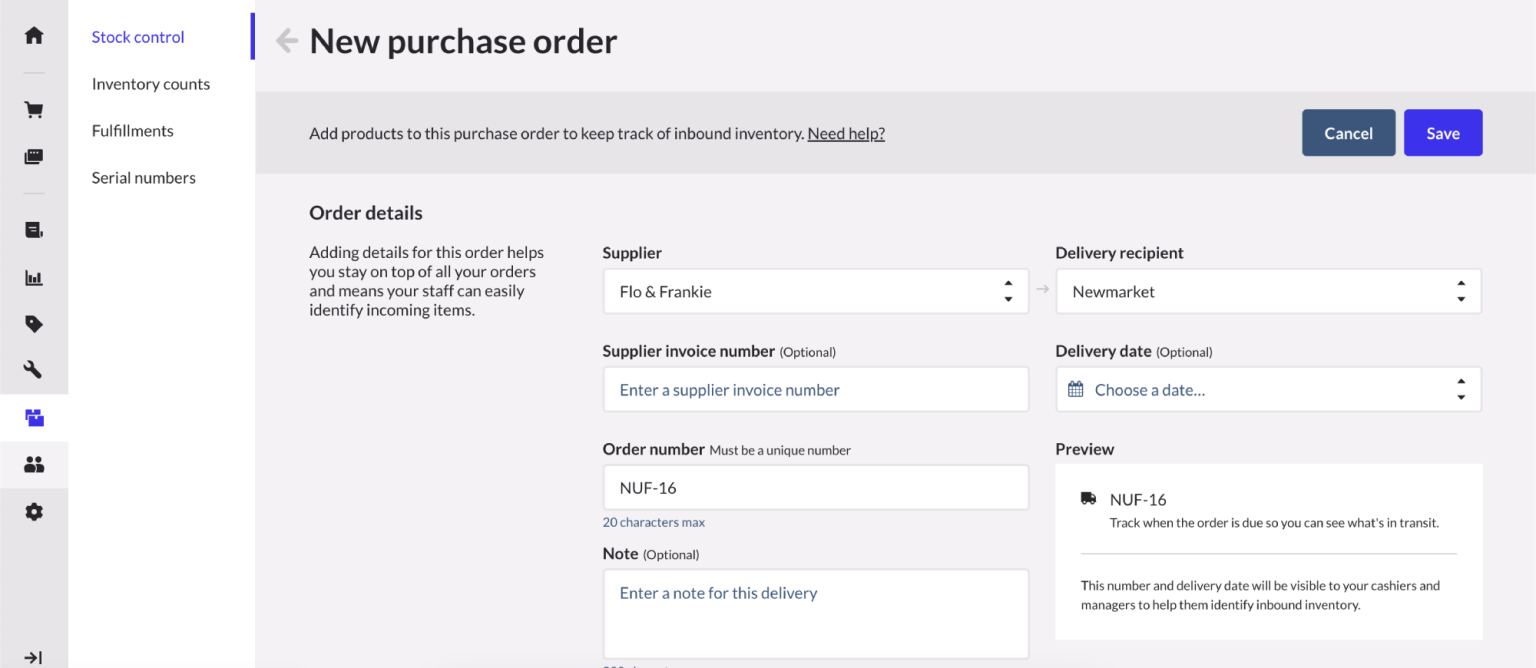Click the calendar icon in Delivery date
The image size is (1536, 668).
tap(1075, 389)
